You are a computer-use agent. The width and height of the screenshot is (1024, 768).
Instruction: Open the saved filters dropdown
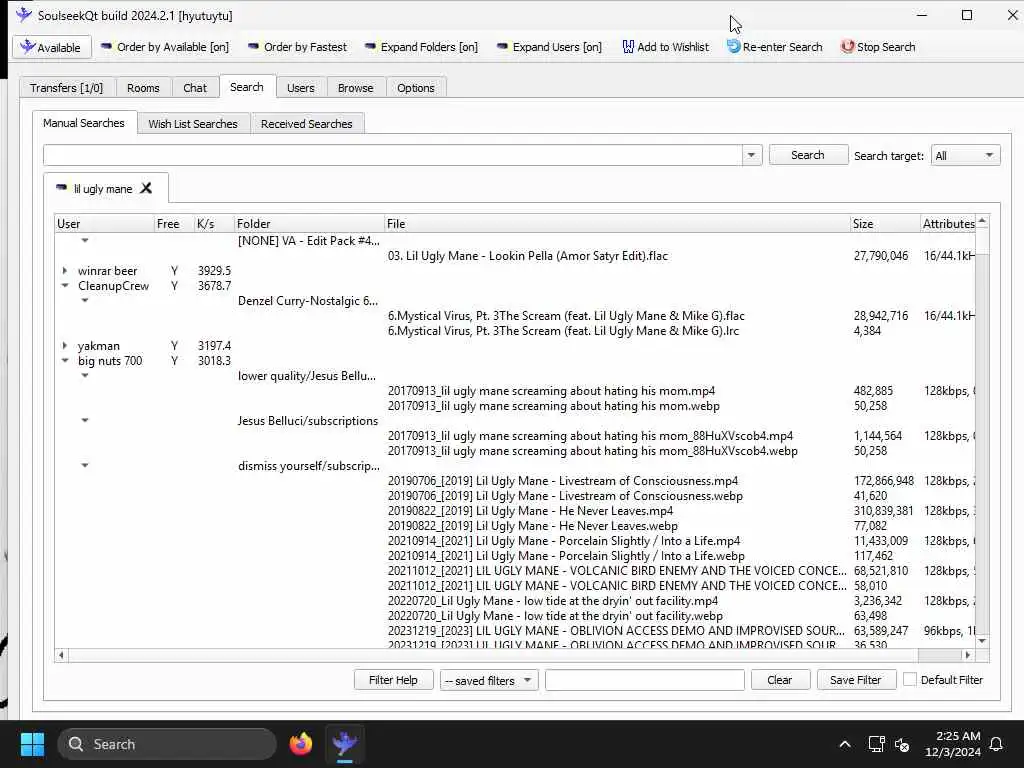pos(489,680)
